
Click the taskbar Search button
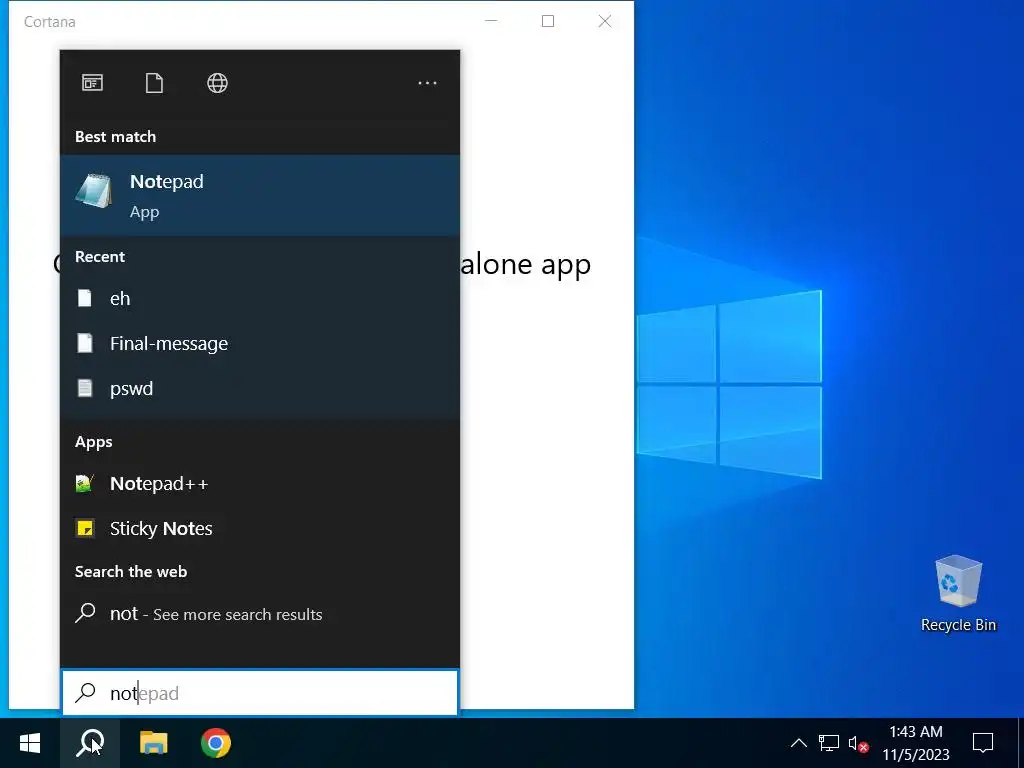coord(90,743)
